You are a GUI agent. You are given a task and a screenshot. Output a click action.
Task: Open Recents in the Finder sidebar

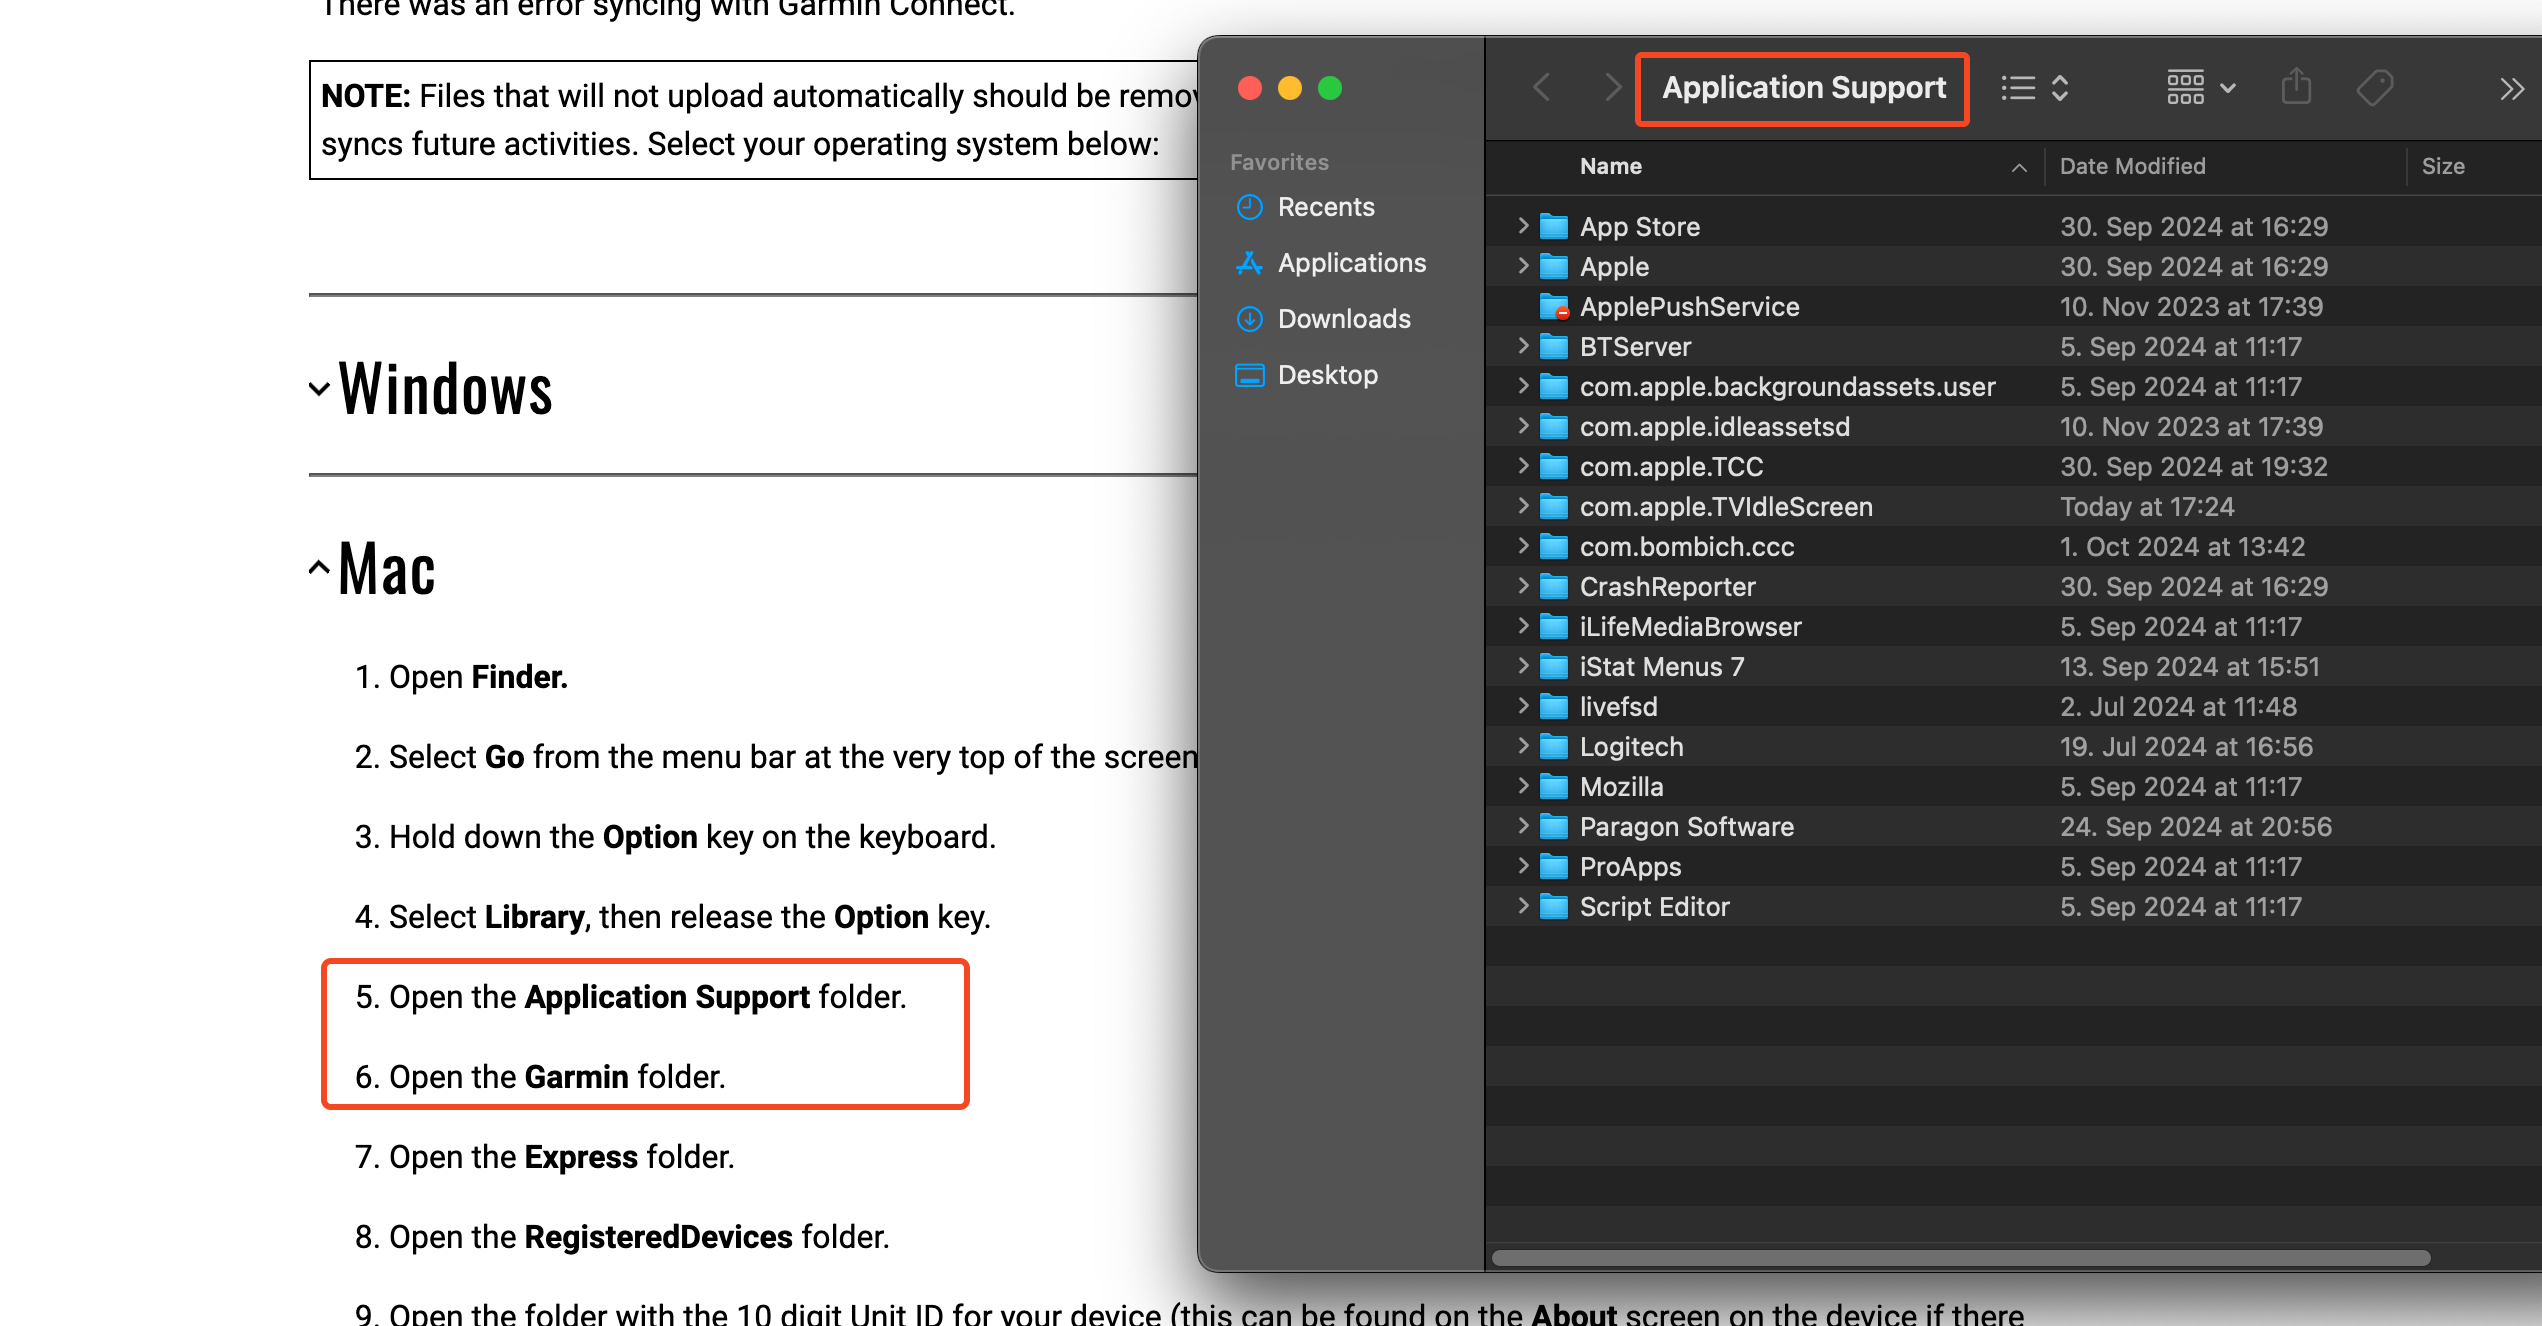click(1326, 207)
